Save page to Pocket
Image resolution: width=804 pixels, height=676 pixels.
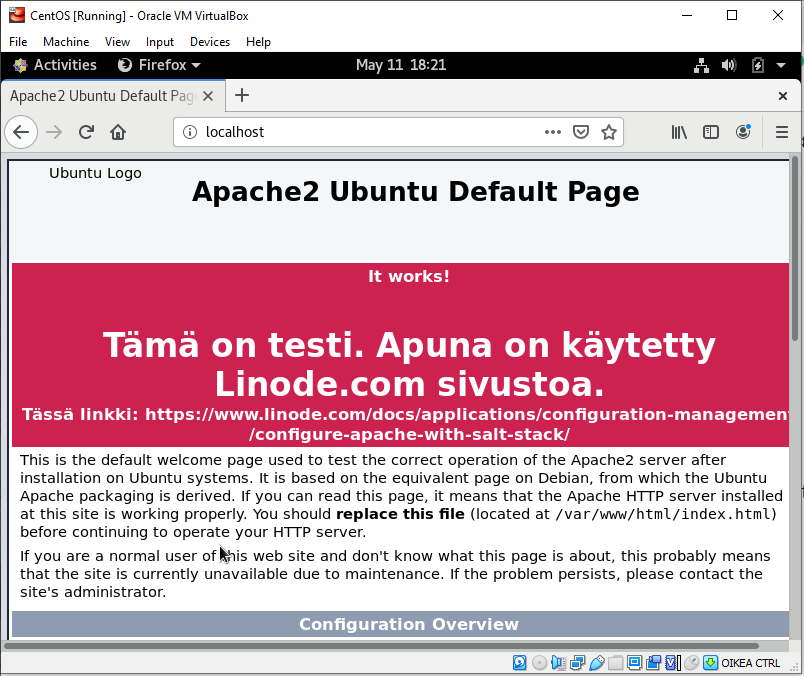pos(581,132)
